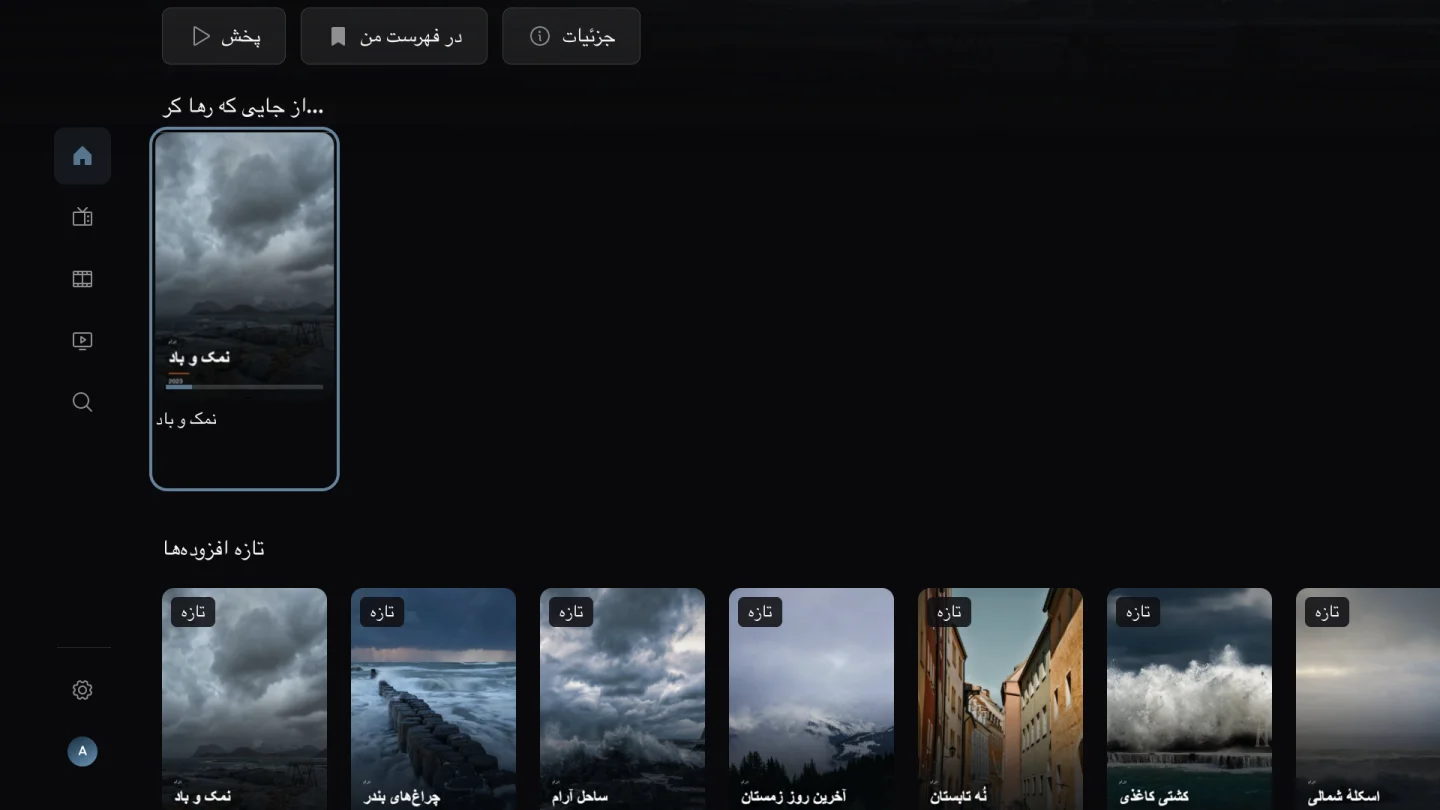
Task: Open the اسکلهٔ شمالی poster
Action: (1368, 699)
